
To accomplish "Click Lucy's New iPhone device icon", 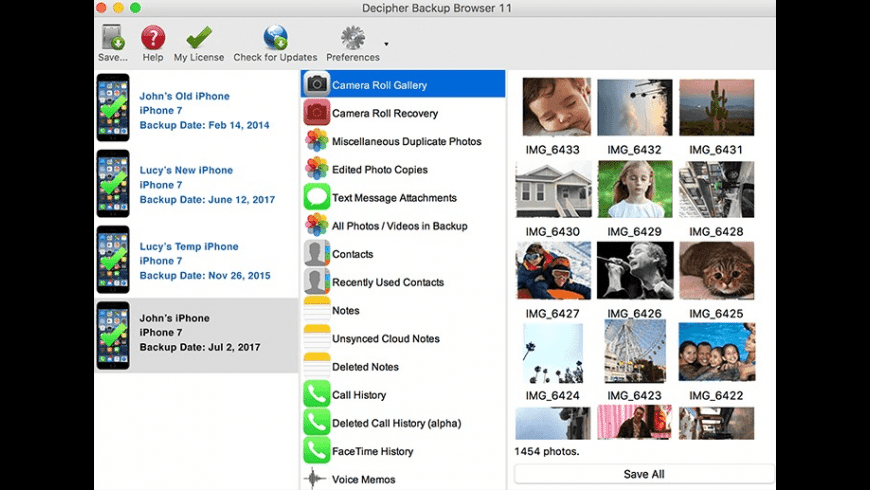I will 113,184.
